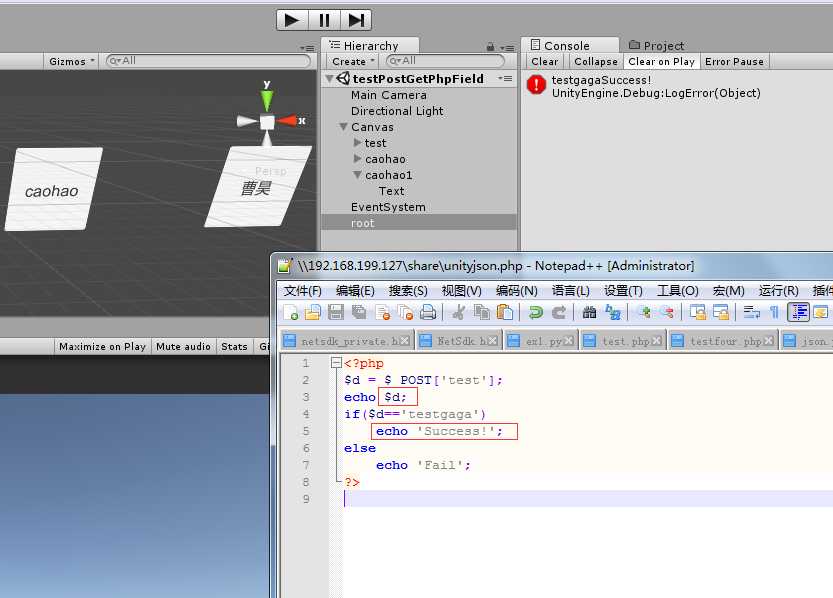The width and height of the screenshot is (833, 598).
Task: Click the Save icon in Notepad++
Action: [x=336, y=312]
